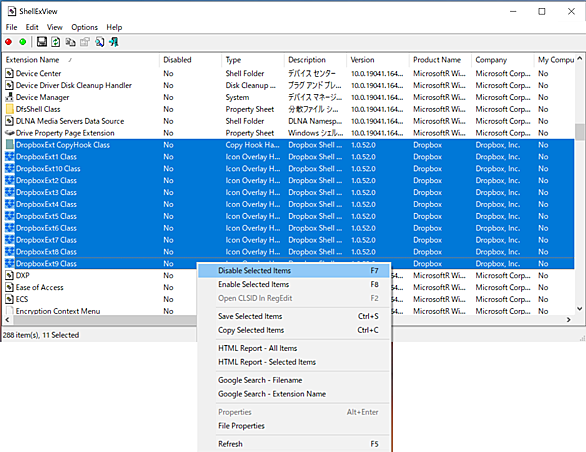Image resolution: width=586 pixels, height=452 pixels.
Task: Click the Exit toolbar icon
Action: click(114, 42)
